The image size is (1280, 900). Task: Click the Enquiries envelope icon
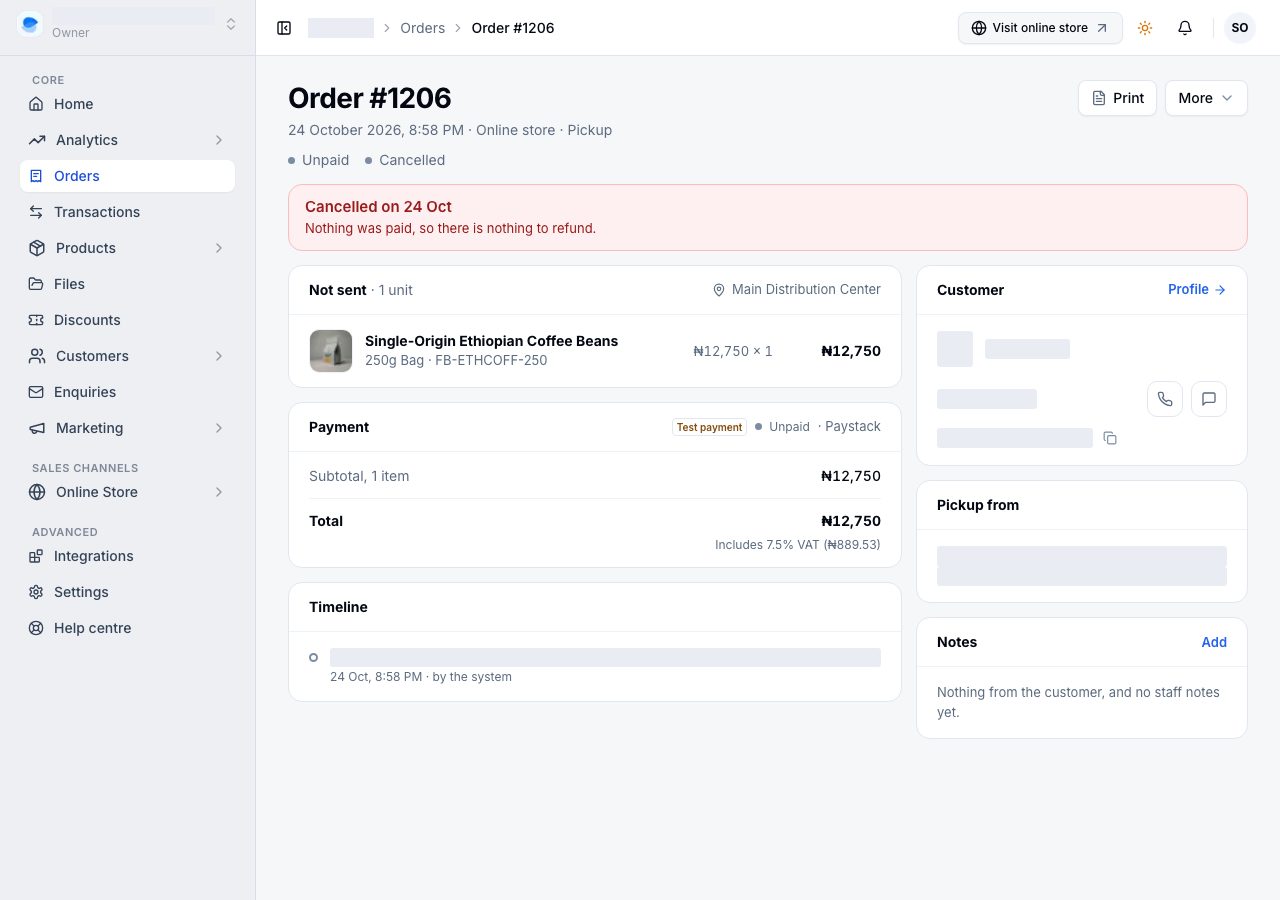tap(36, 392)
